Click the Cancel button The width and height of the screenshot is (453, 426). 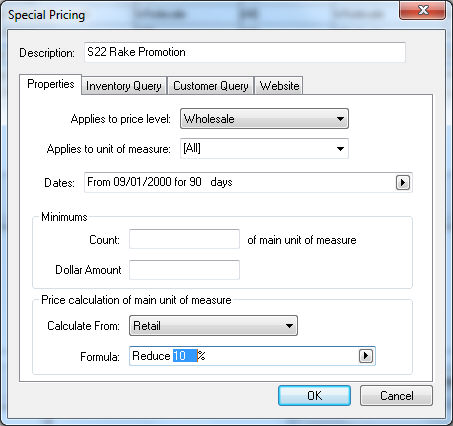point(396,396)
